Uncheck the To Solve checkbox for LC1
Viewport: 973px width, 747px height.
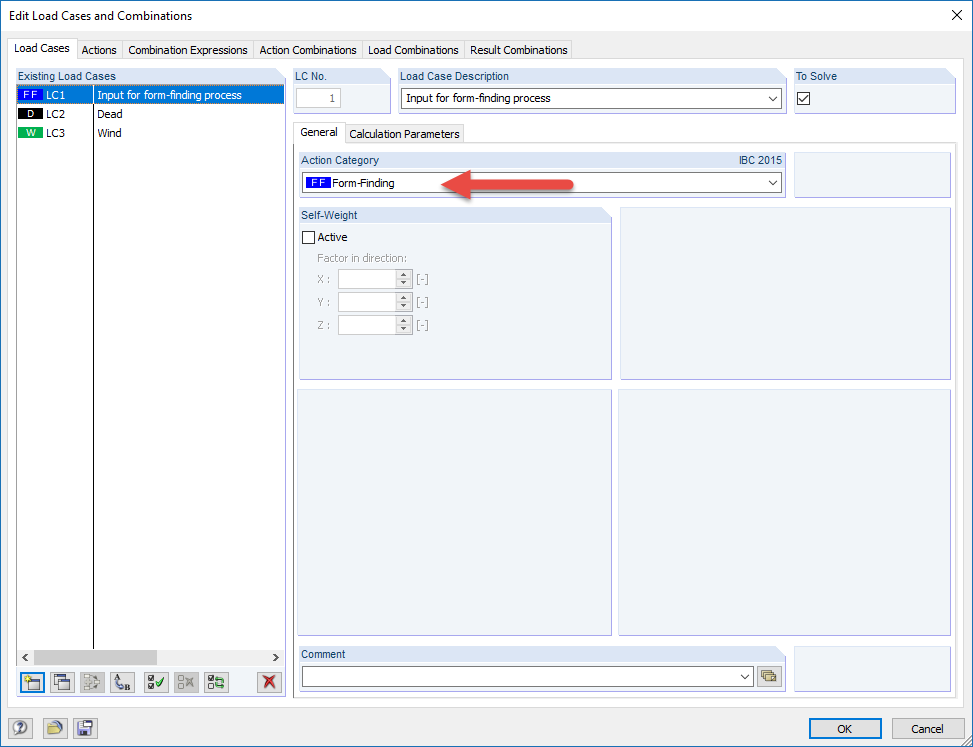(x=803, y=98)
